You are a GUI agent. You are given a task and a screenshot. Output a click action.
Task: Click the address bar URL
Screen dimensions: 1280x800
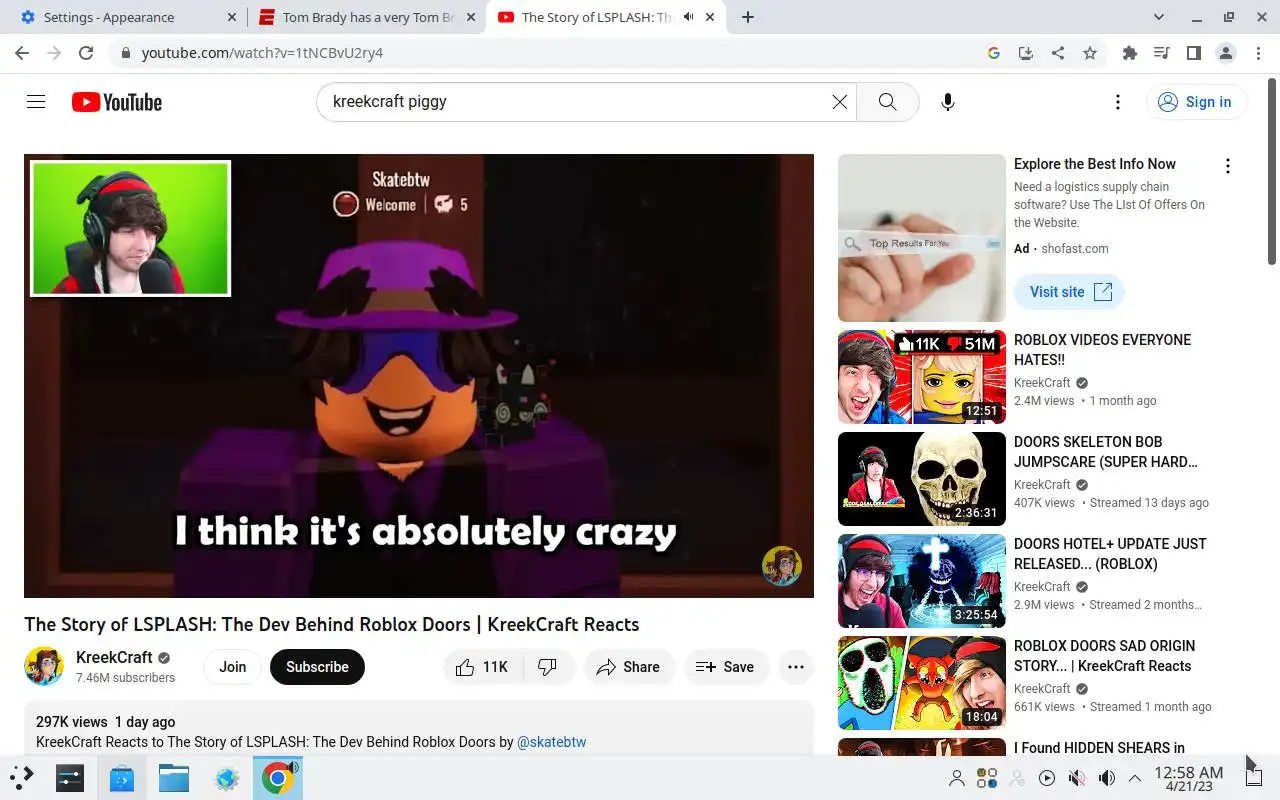point(262,53)
